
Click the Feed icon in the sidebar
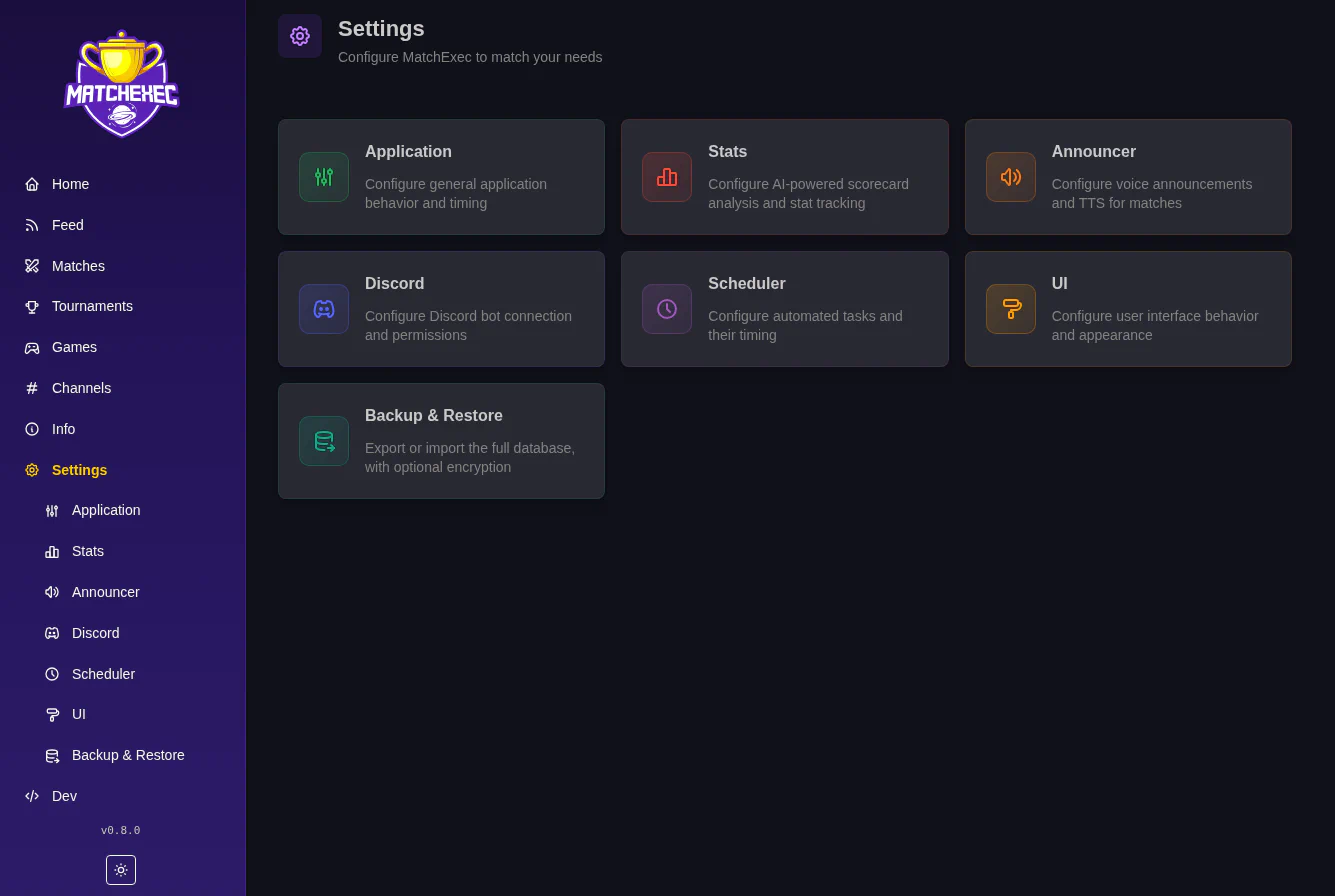(32, 225)
